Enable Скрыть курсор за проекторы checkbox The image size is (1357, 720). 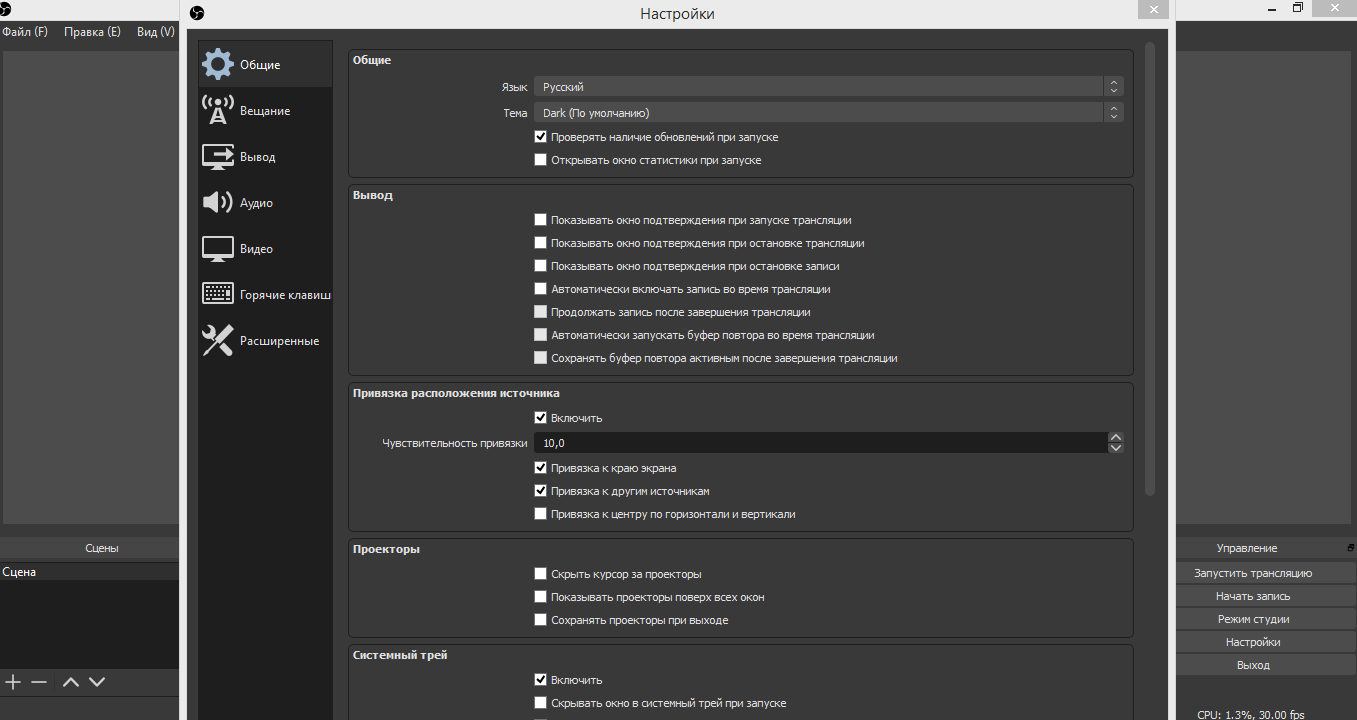pos(541,574)
